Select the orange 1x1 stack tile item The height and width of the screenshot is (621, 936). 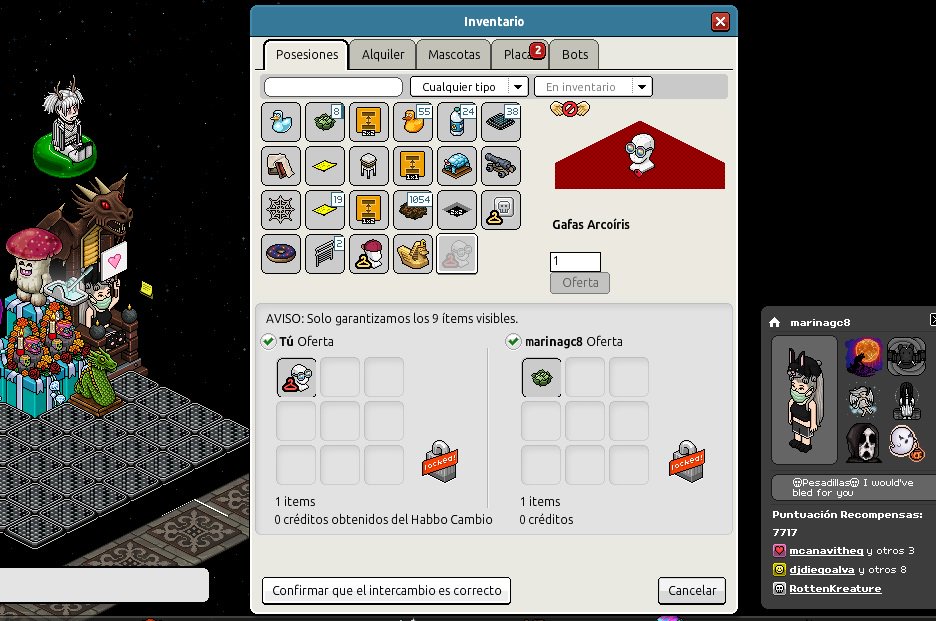[412, 166]
